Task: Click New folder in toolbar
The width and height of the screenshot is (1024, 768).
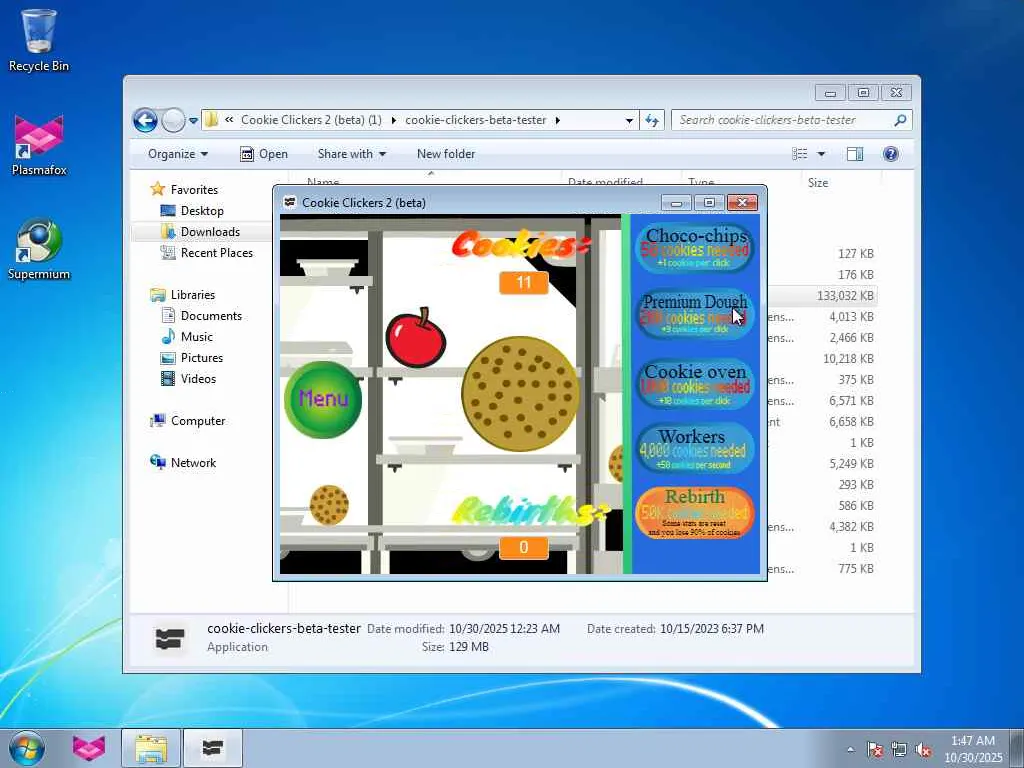Action: pos(446,154)
